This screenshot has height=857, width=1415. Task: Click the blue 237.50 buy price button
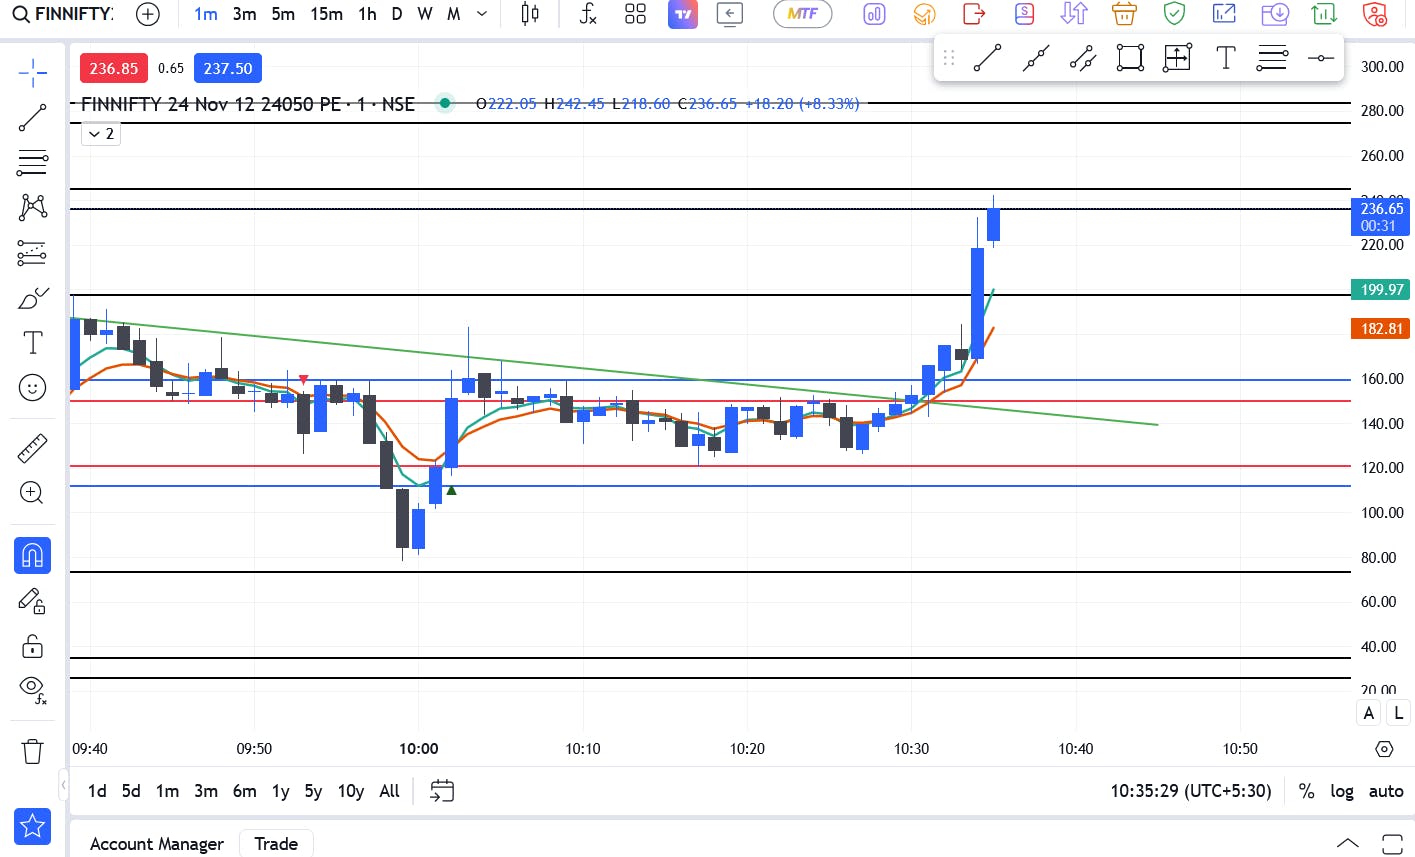(228, 68)
